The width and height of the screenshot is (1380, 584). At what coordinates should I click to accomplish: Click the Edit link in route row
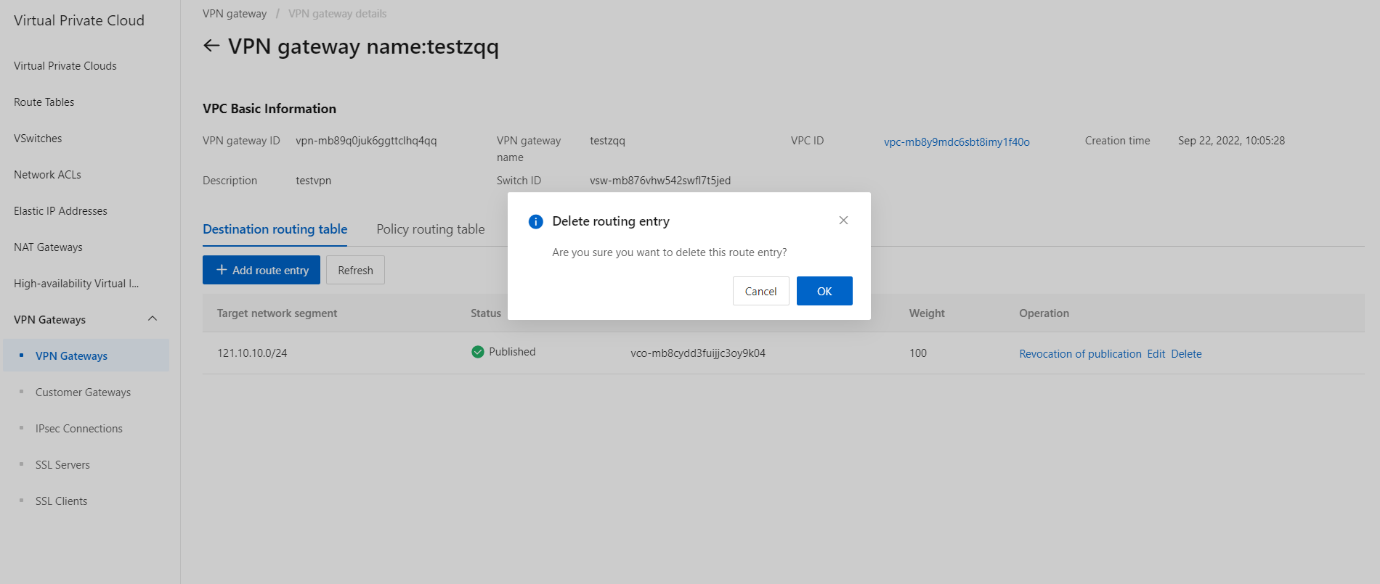click(1156, 354)
